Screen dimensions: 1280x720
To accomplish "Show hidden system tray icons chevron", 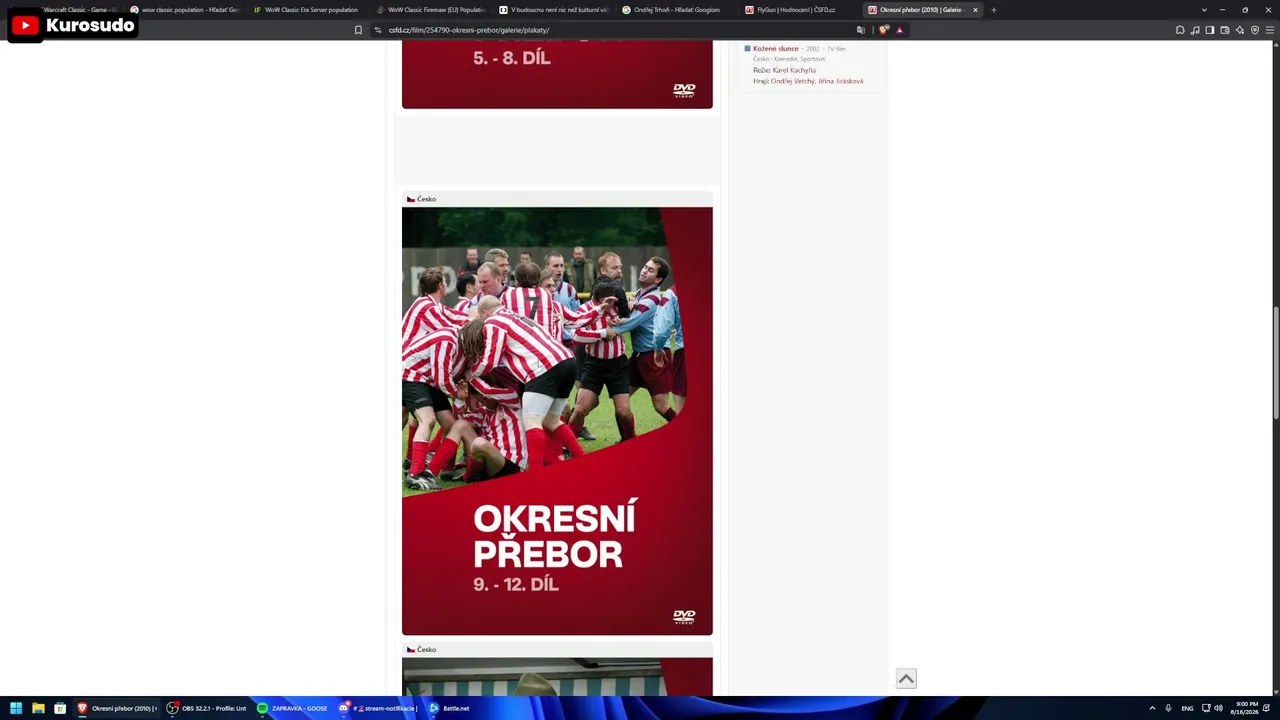I will pos(1152,708).
